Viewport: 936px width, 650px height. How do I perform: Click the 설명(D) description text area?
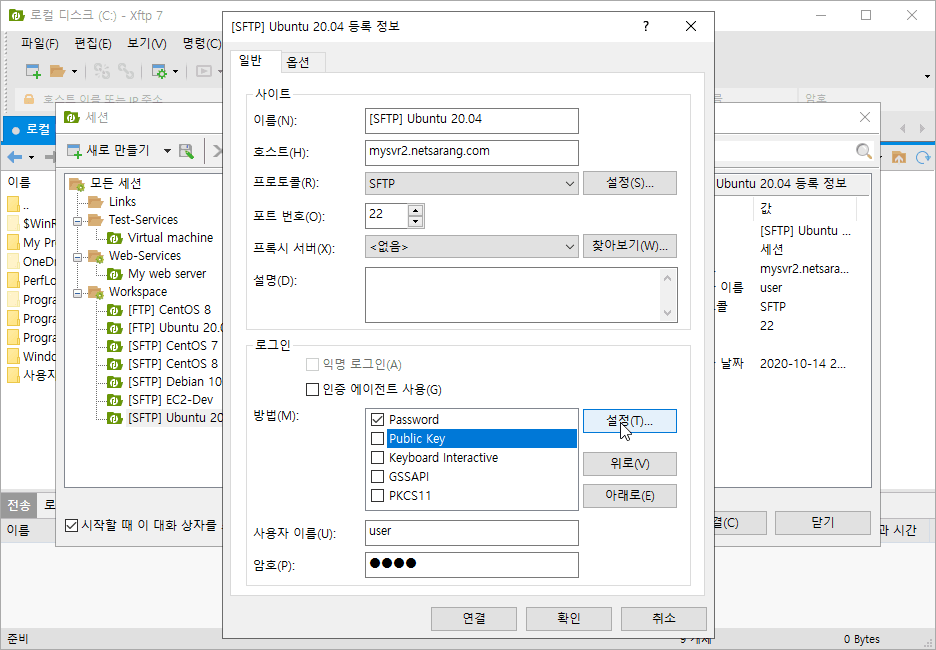[521, 295]
